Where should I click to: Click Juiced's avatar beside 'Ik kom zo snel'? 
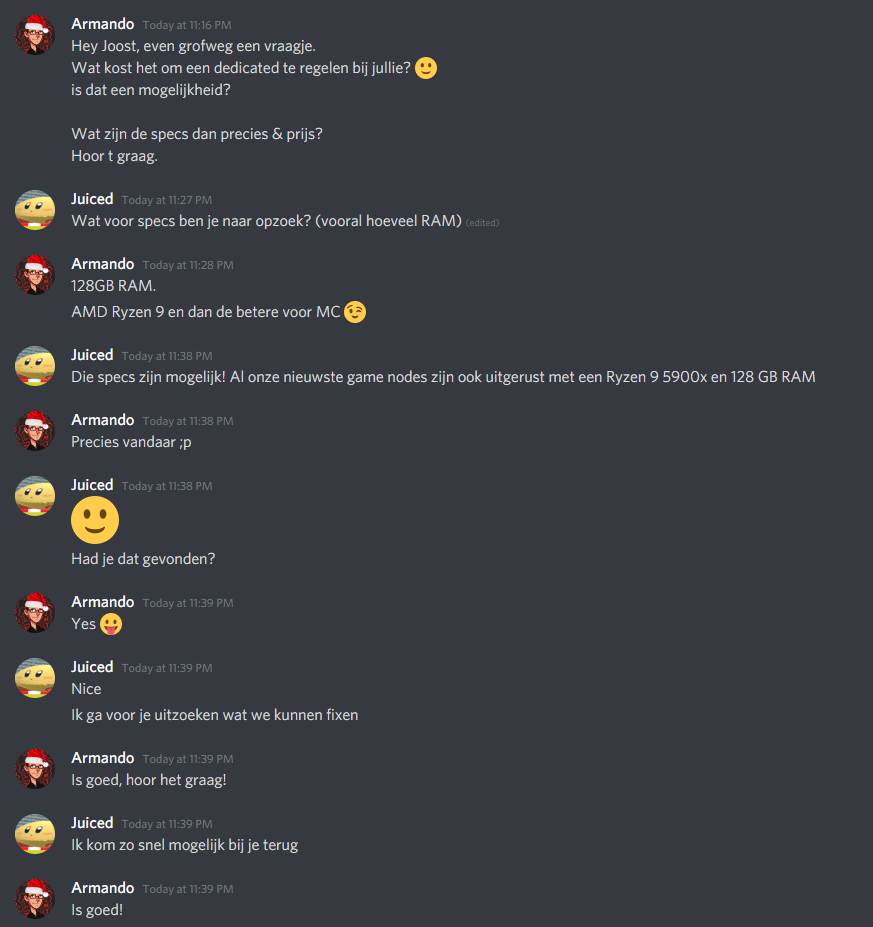point(35,834)
